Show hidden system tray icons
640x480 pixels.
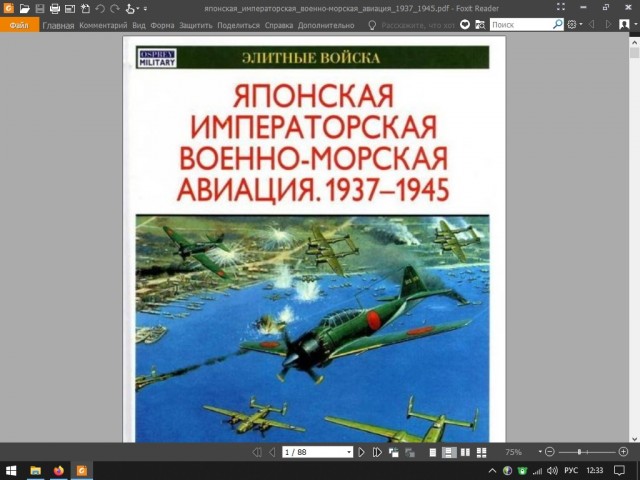pos(492,471)
